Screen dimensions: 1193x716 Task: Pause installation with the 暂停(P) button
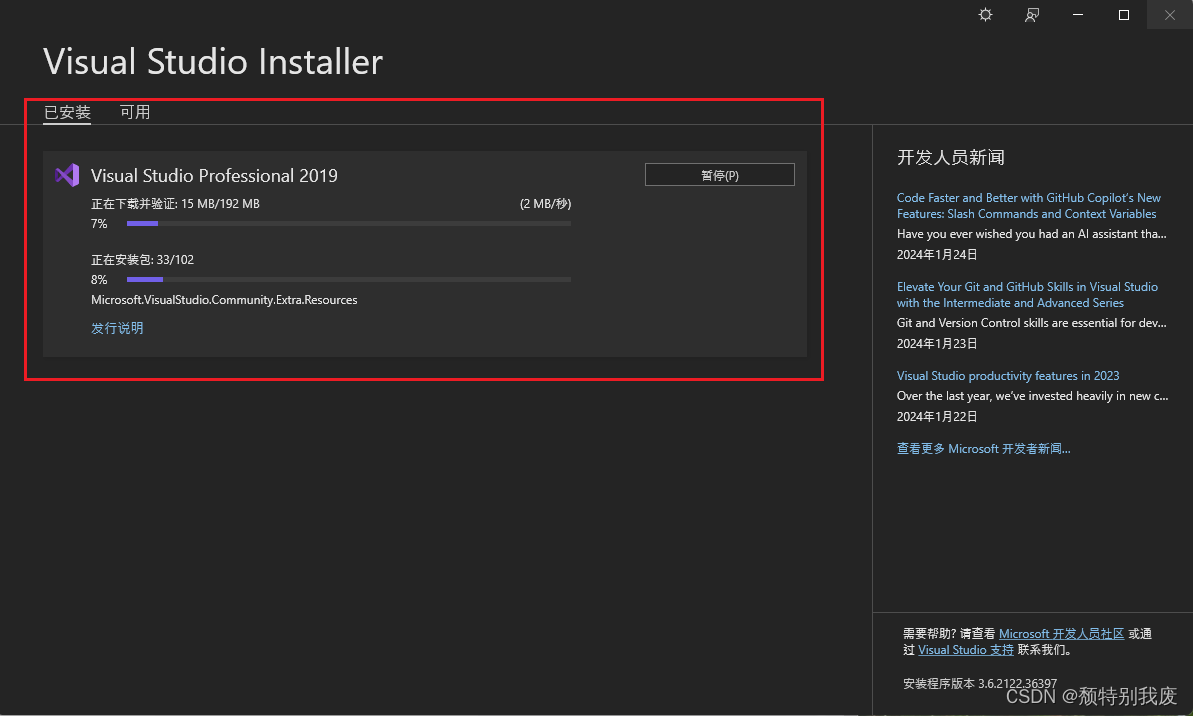(x=720, y=175)
